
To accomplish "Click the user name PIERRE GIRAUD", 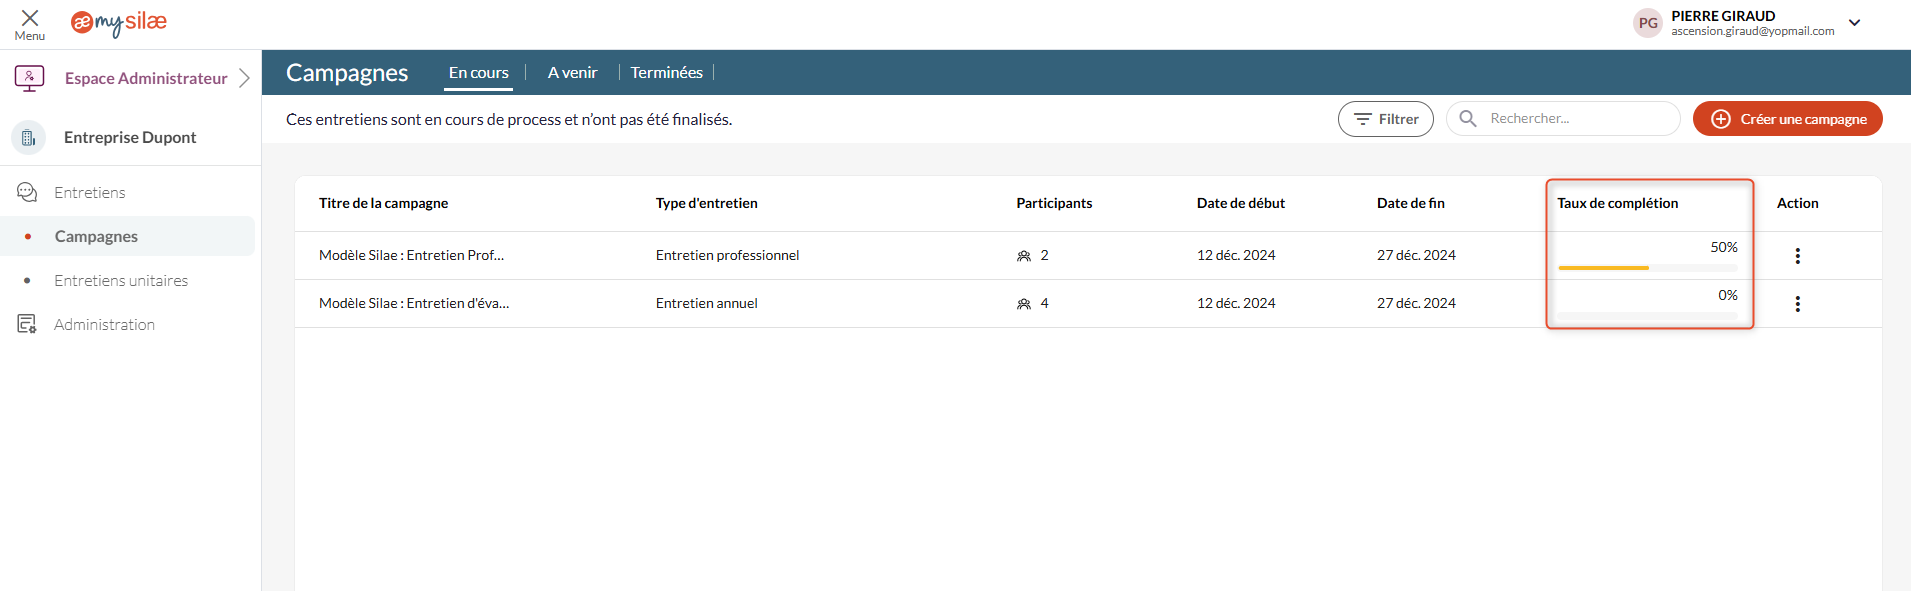I will click(x=1723, y=16).
